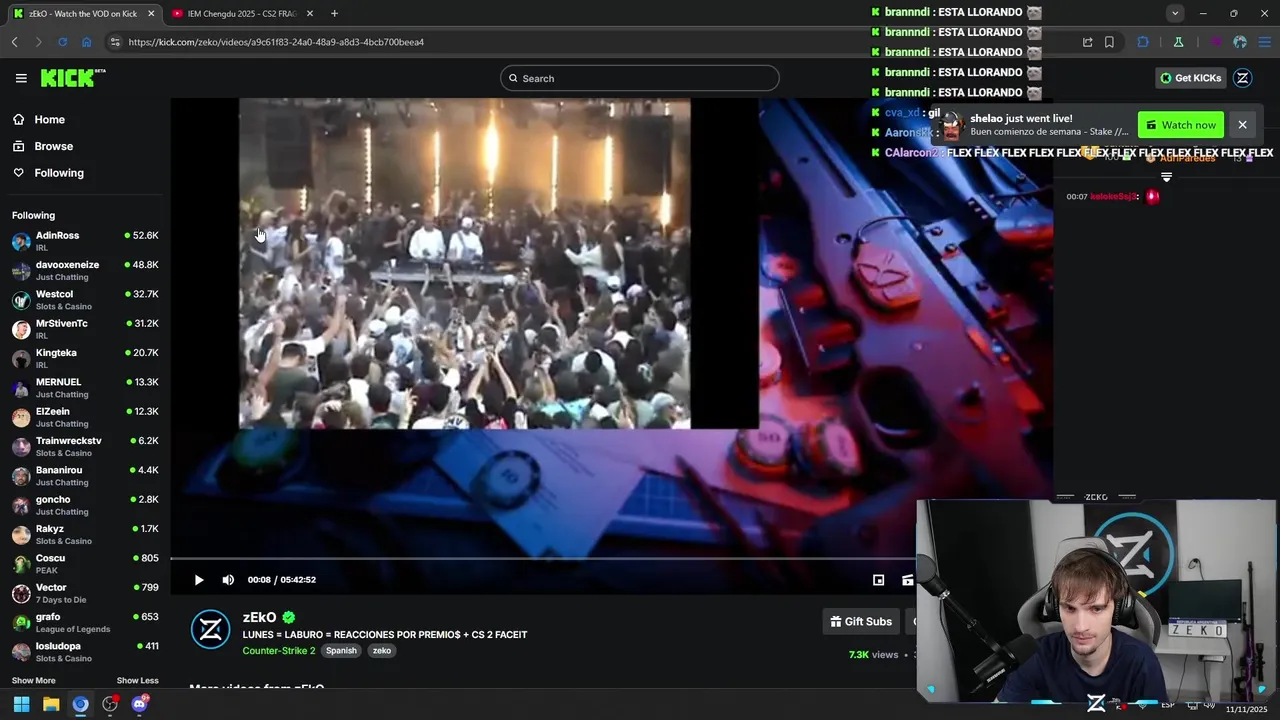Bookmark this page icon

point(1109,42)
